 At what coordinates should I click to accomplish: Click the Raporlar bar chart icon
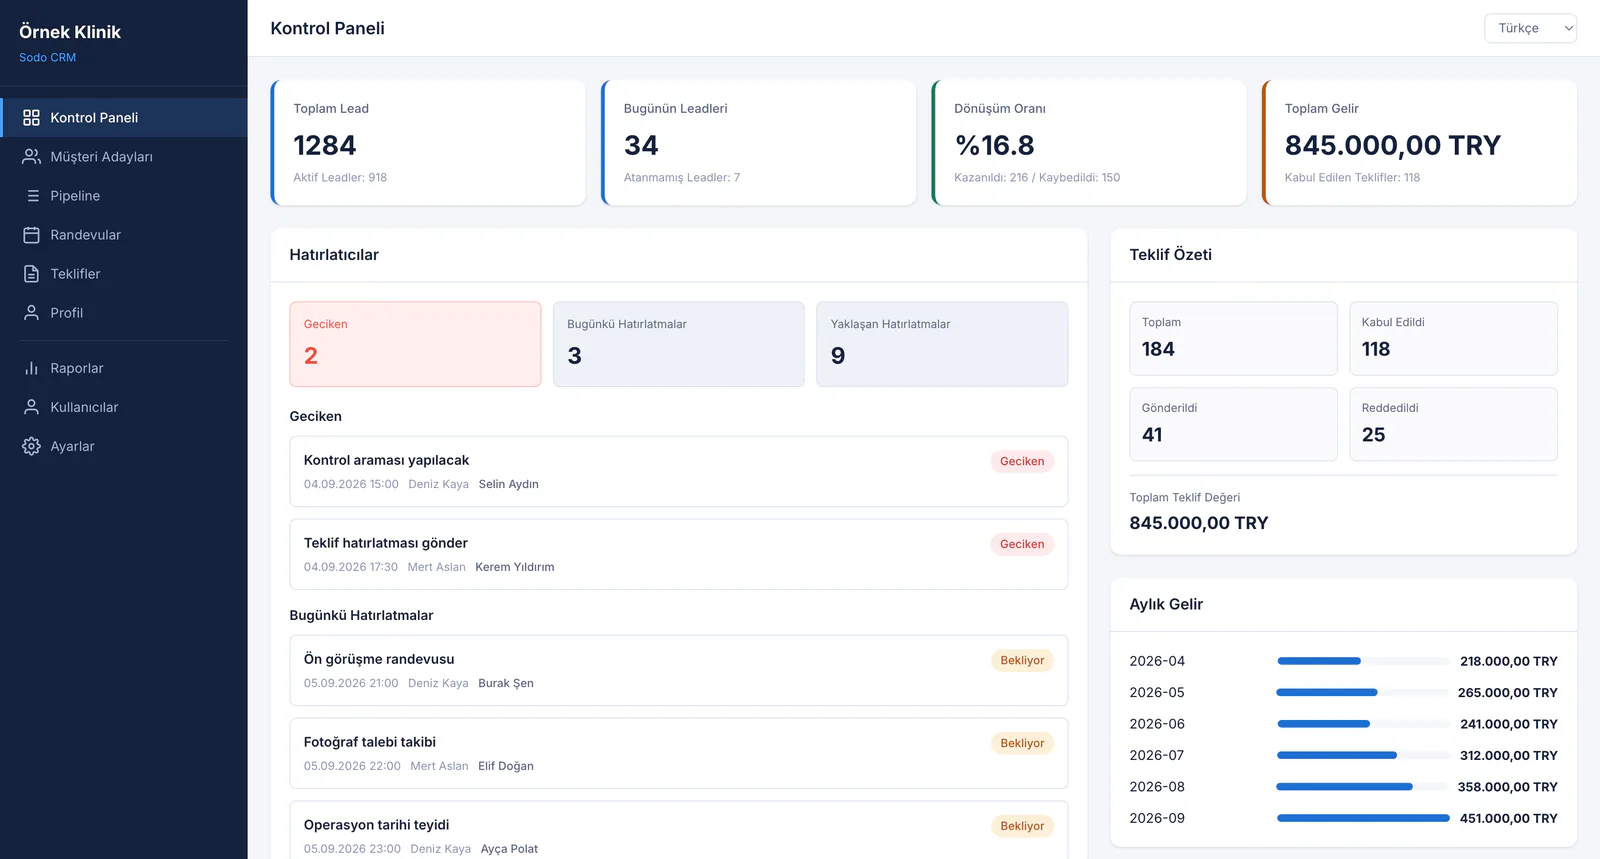click(31, 368)
